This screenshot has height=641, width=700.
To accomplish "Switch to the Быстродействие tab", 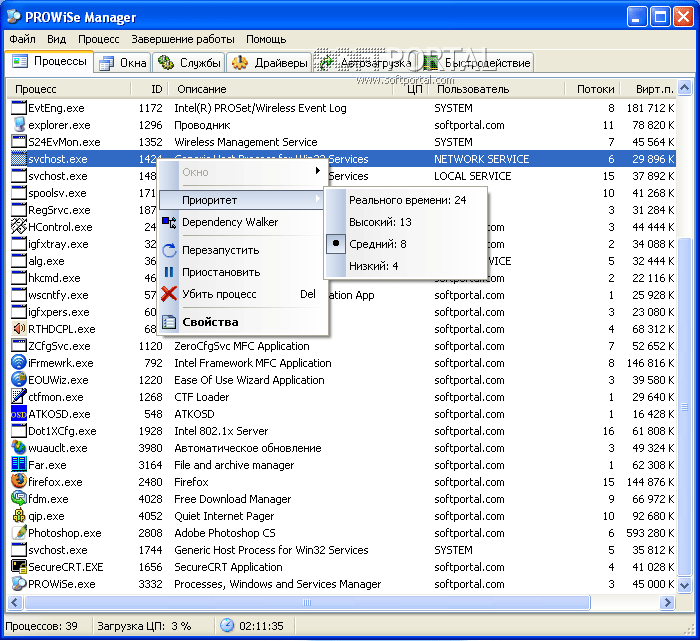I will click(476, 63).
